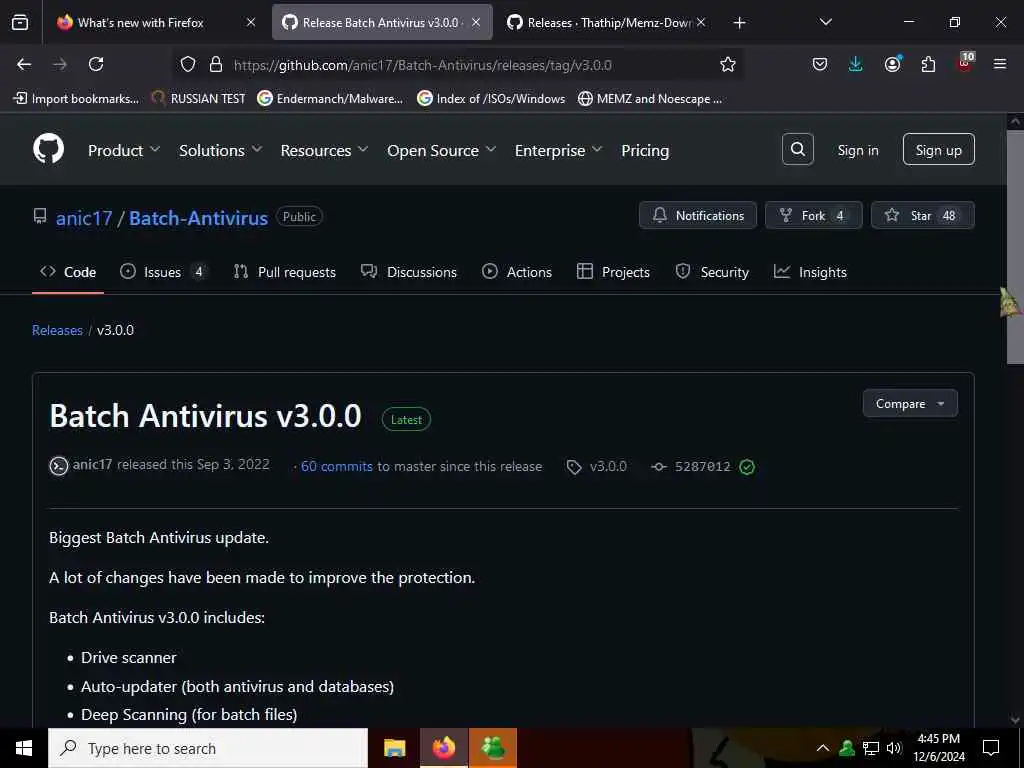Open the Firefox hamburger application menu
1024x768 pixels.
click(x=1000, y=64)
